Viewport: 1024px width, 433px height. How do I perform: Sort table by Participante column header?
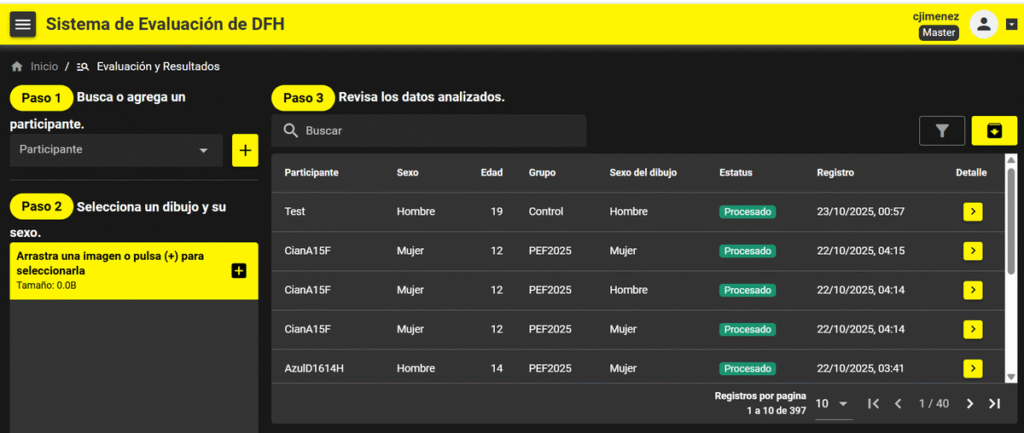click(311, 173)
